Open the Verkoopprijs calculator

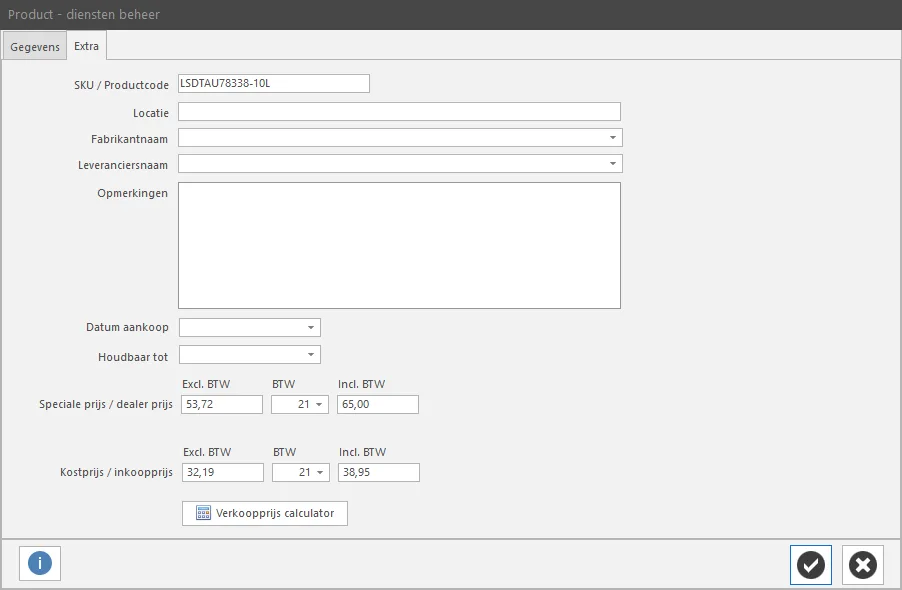265,513
